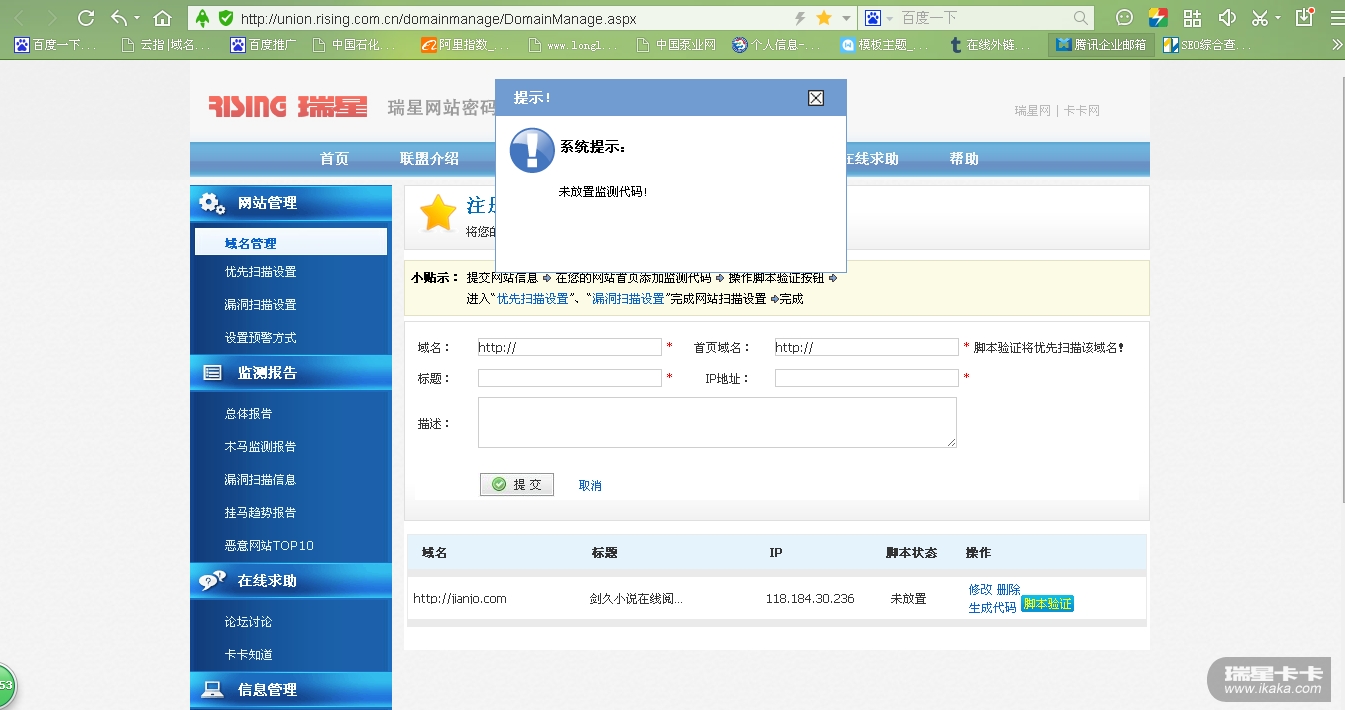Screen dimensions: 1345x710
Task: Select 优先扫描设置 in the sidebar
Action: pyautogui.click(x=260, y=272)
